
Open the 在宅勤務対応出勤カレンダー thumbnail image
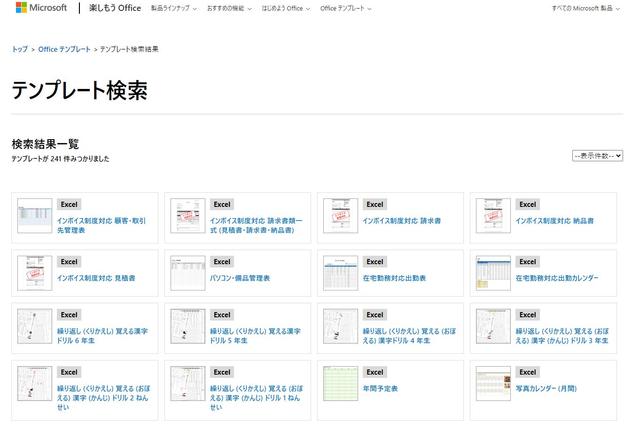(x=492, y=270)
